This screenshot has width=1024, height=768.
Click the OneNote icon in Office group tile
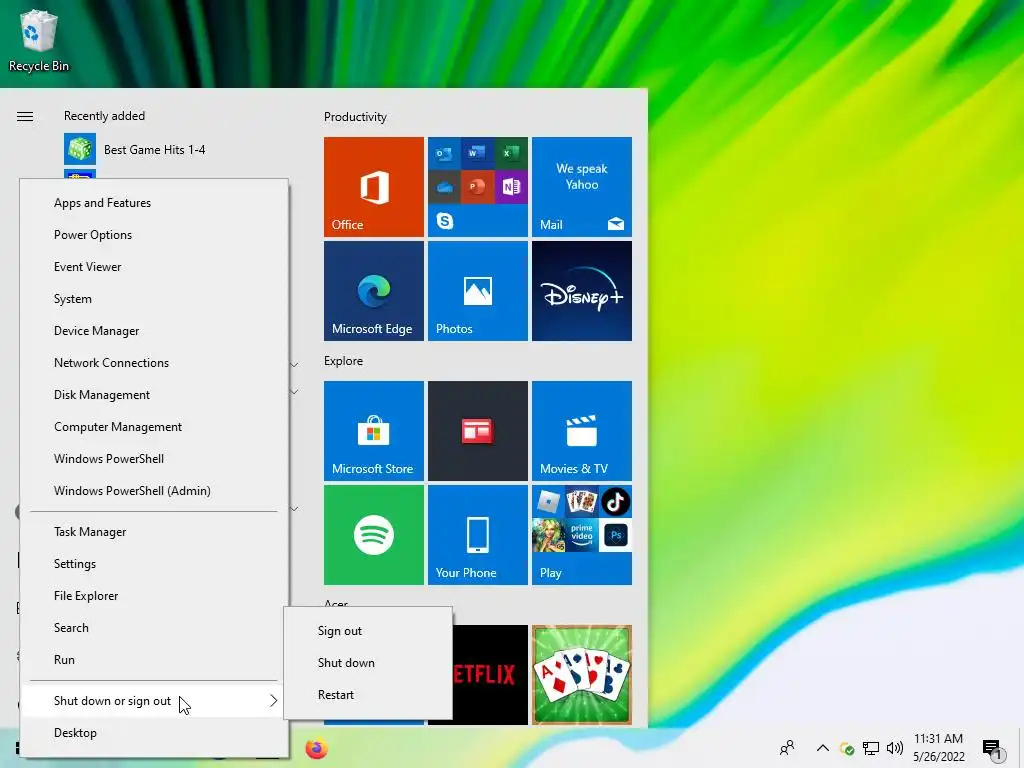click(x=511, y=187)
